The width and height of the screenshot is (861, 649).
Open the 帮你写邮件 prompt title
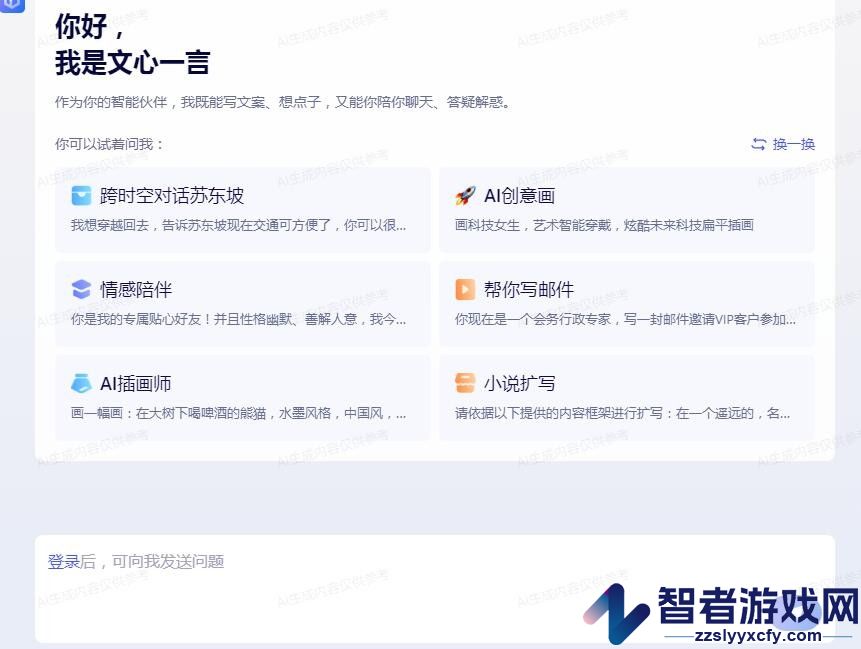[x=529, y=289]
